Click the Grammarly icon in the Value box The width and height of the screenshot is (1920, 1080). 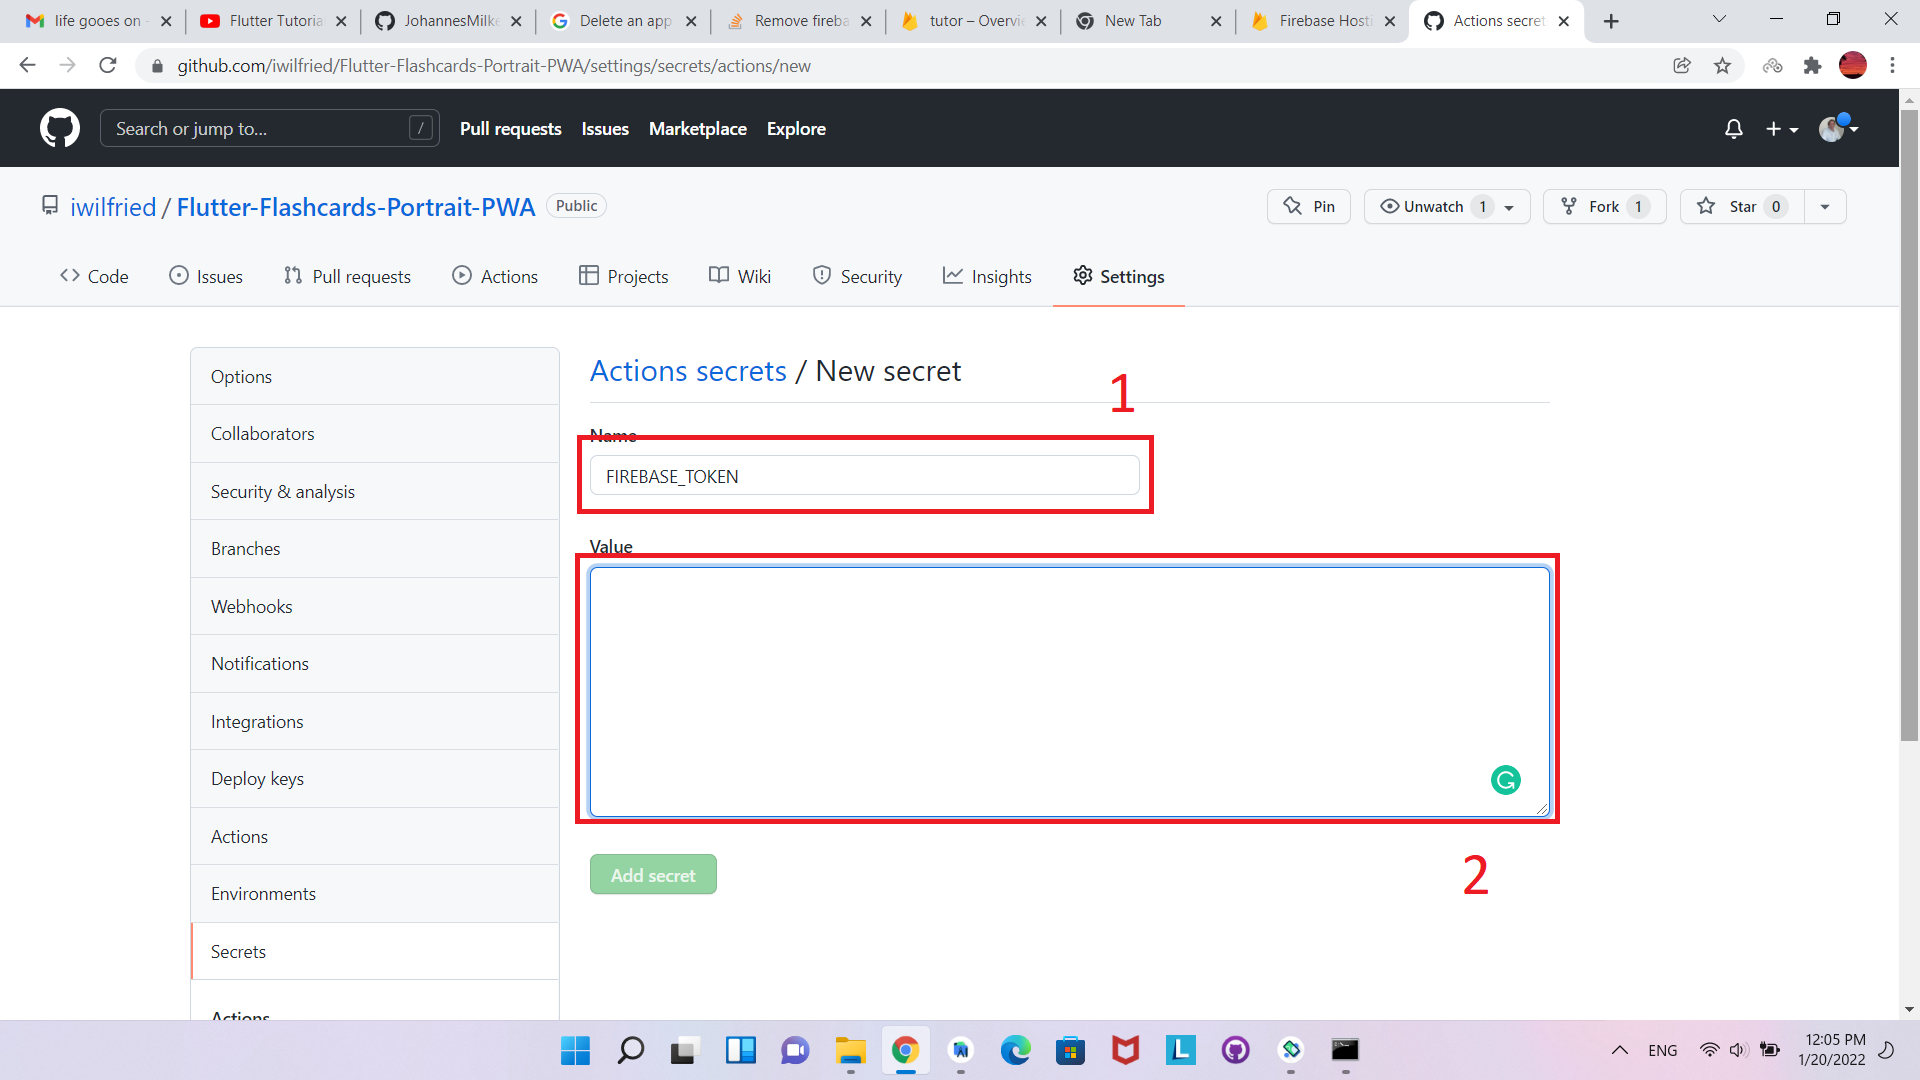point(1506,780)
